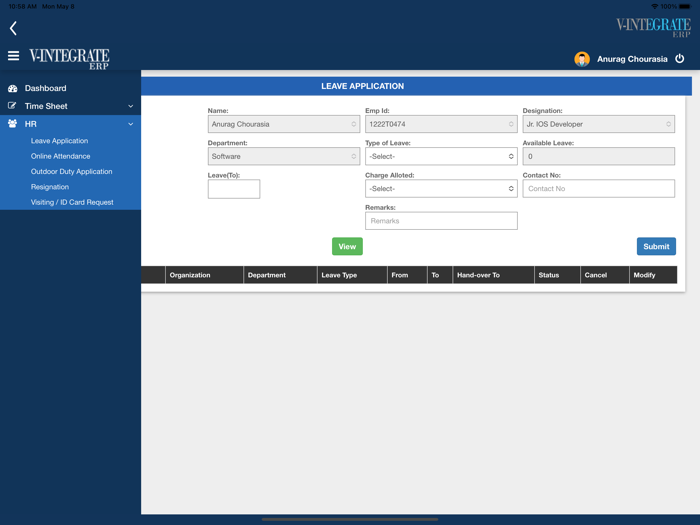Image resolution: width=700 pixels, height=525 pixels.
Task: Open Leave Application submenu link
Action: (59, 141)
